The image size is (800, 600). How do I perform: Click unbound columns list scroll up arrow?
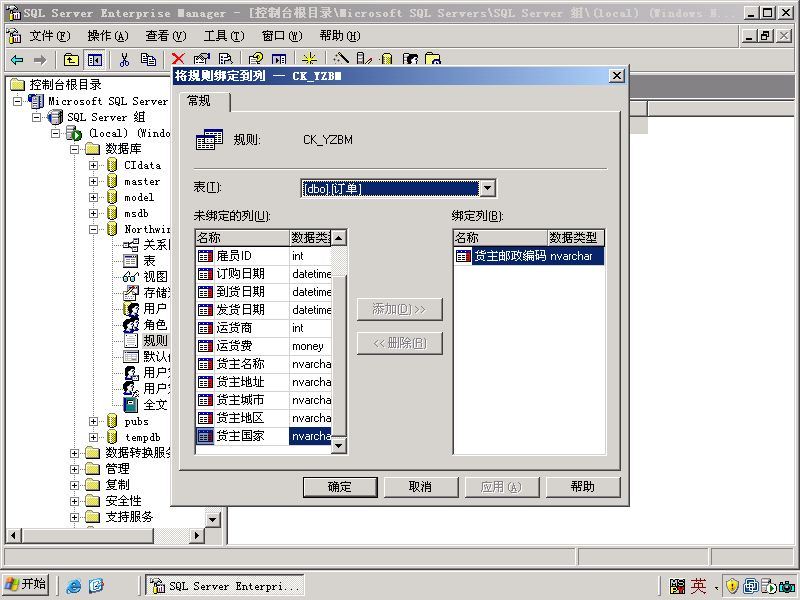click(x=339, y=238)
